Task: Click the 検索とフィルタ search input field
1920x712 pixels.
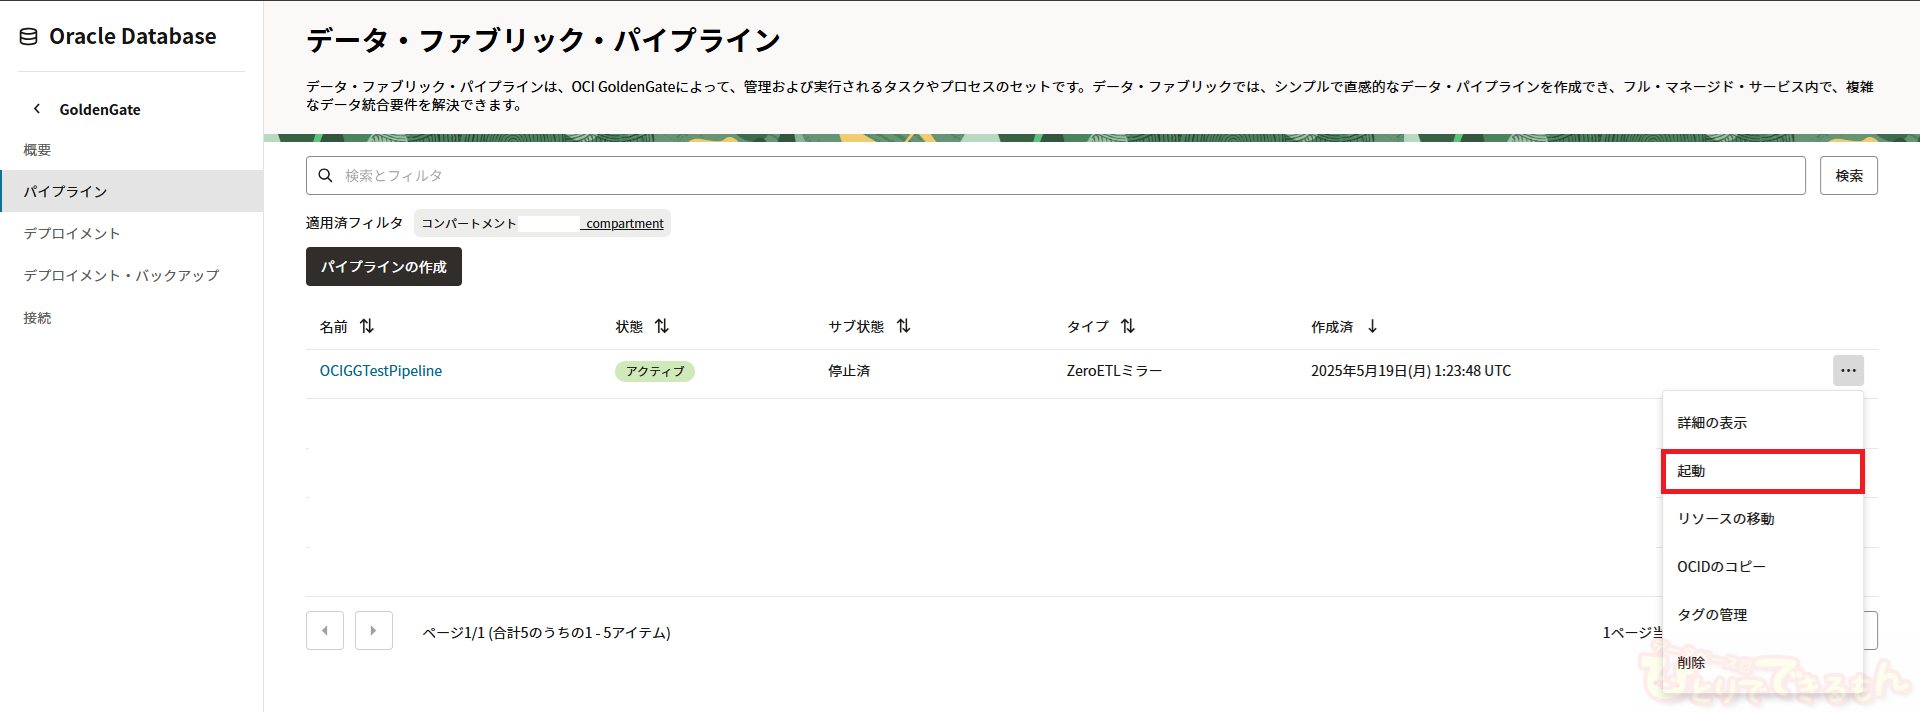Action: click(x=1060, y=176)
